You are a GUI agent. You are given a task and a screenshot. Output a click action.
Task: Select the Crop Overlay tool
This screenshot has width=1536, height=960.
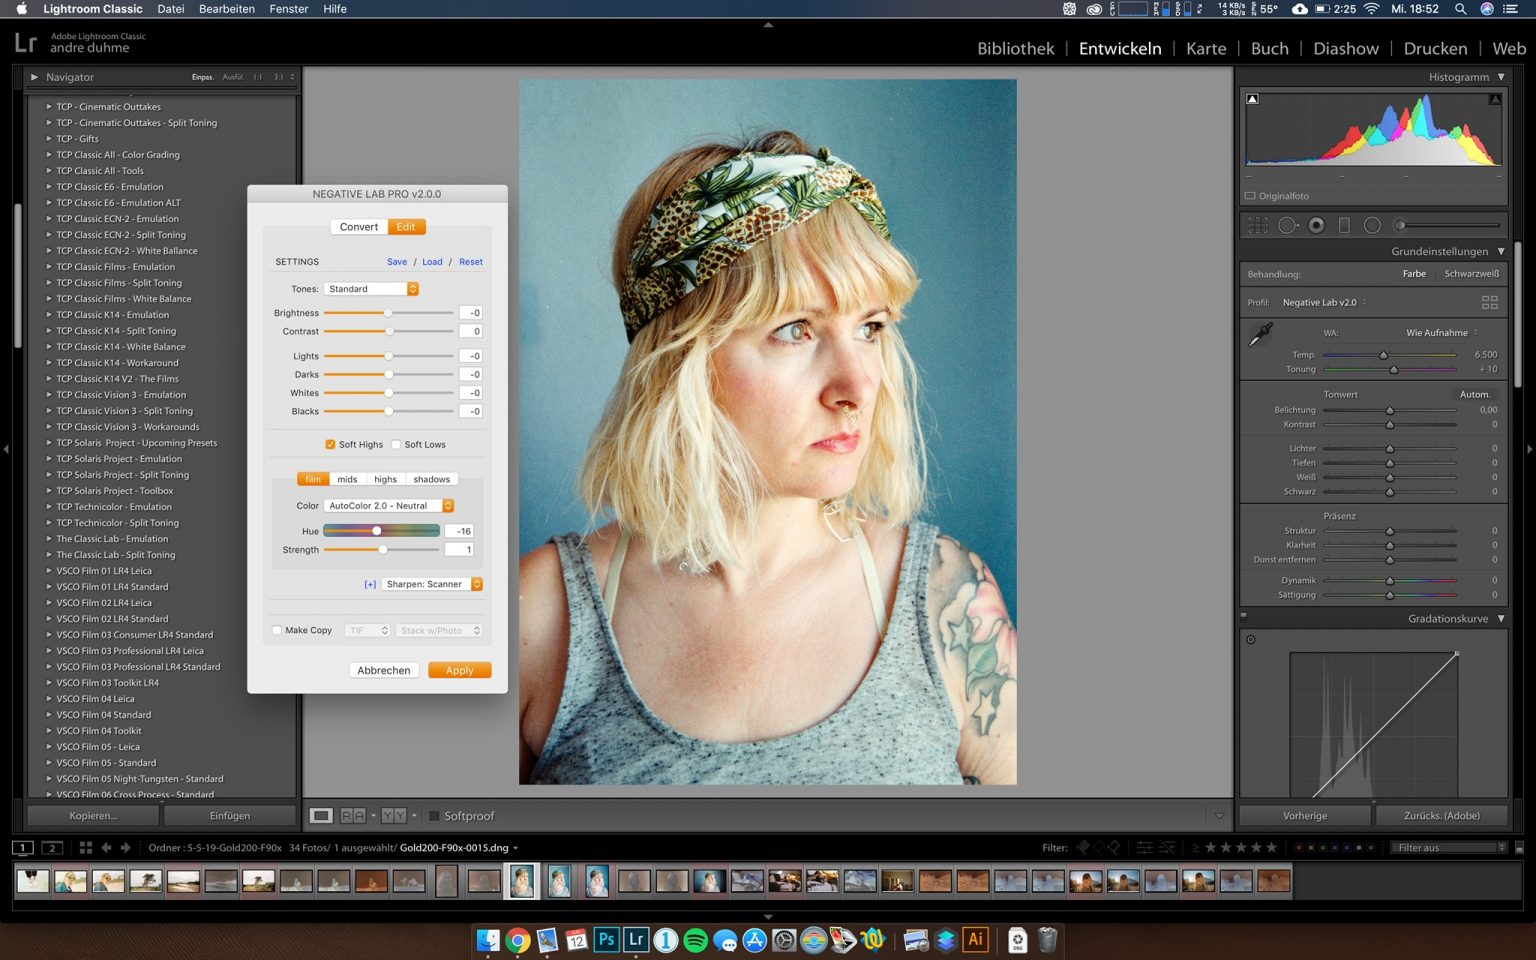(1258, 224)
